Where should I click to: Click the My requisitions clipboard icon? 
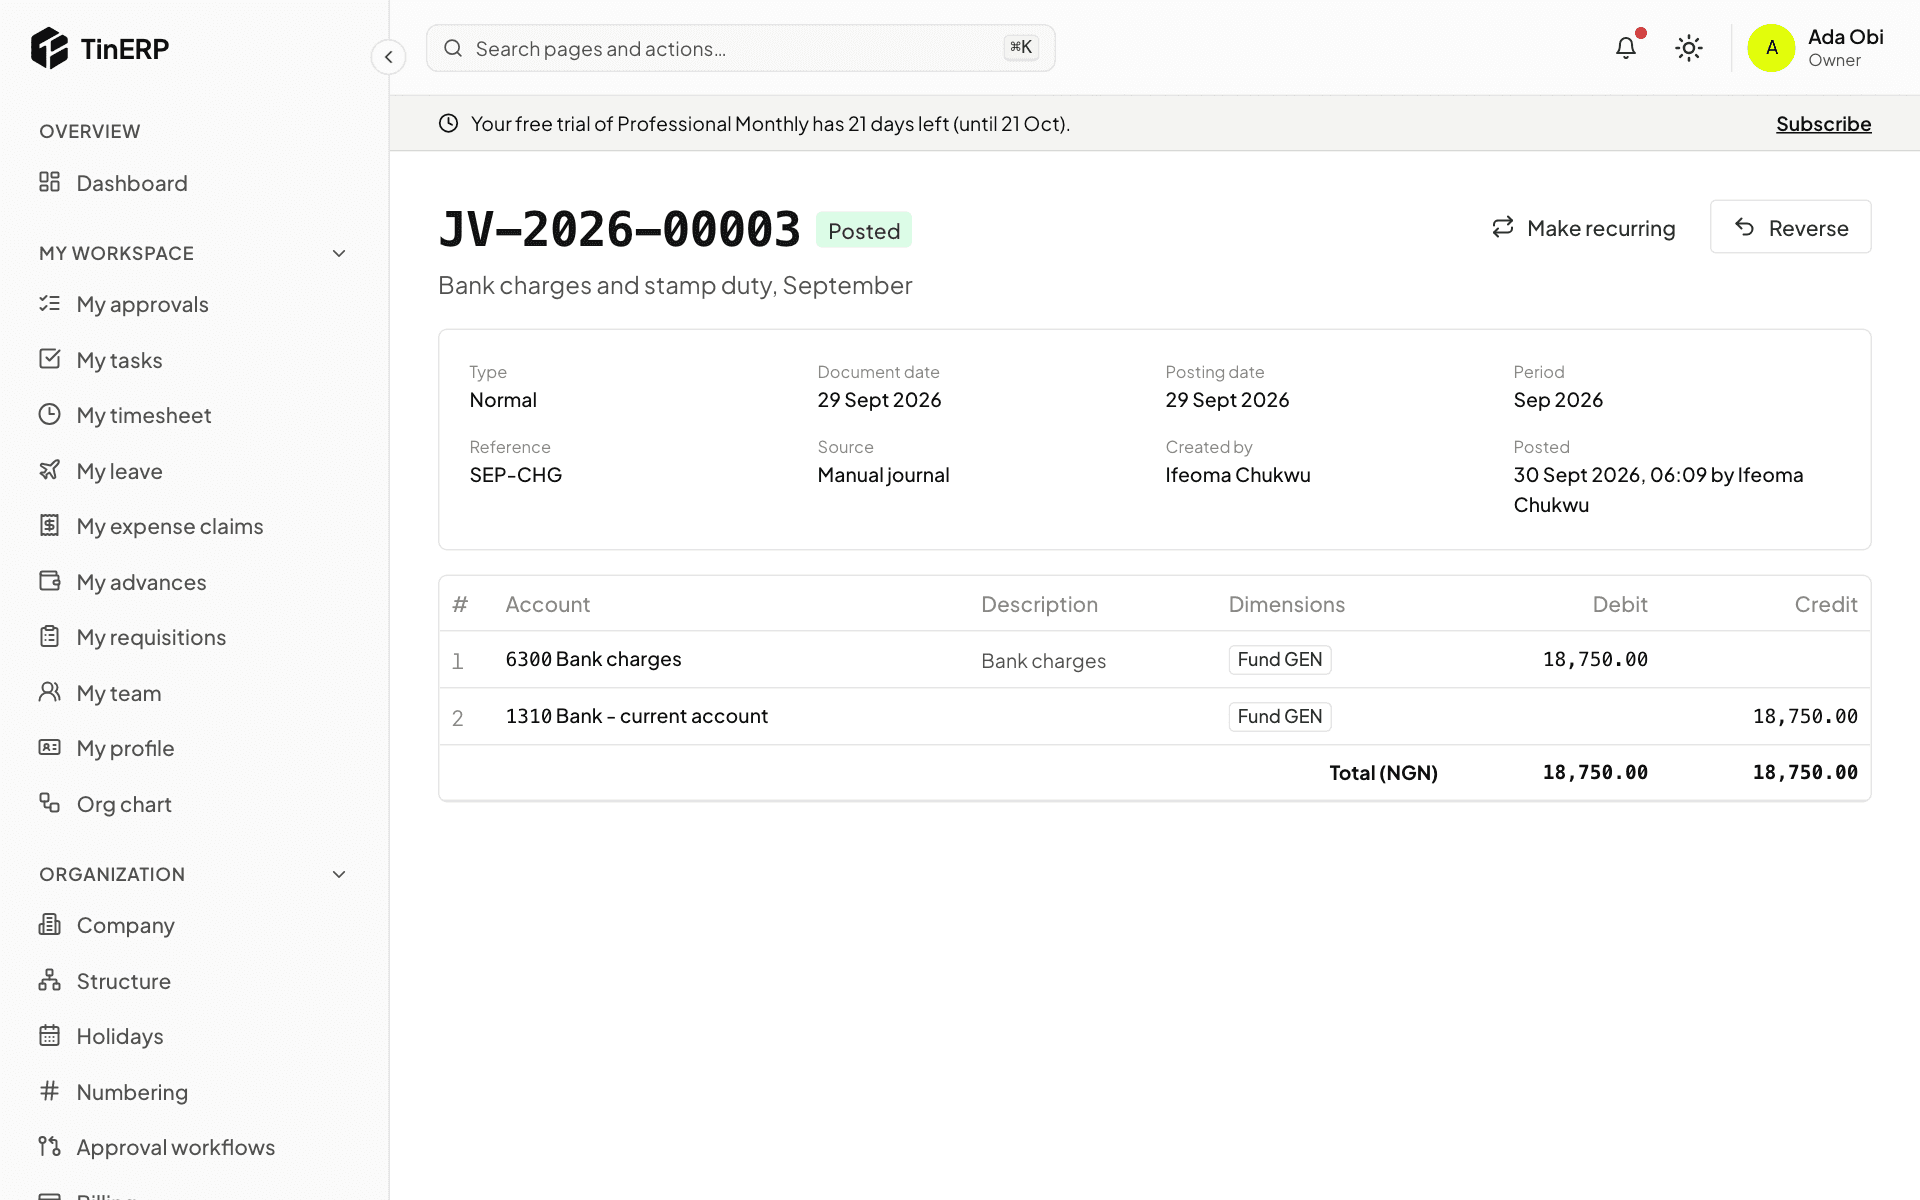49,636
